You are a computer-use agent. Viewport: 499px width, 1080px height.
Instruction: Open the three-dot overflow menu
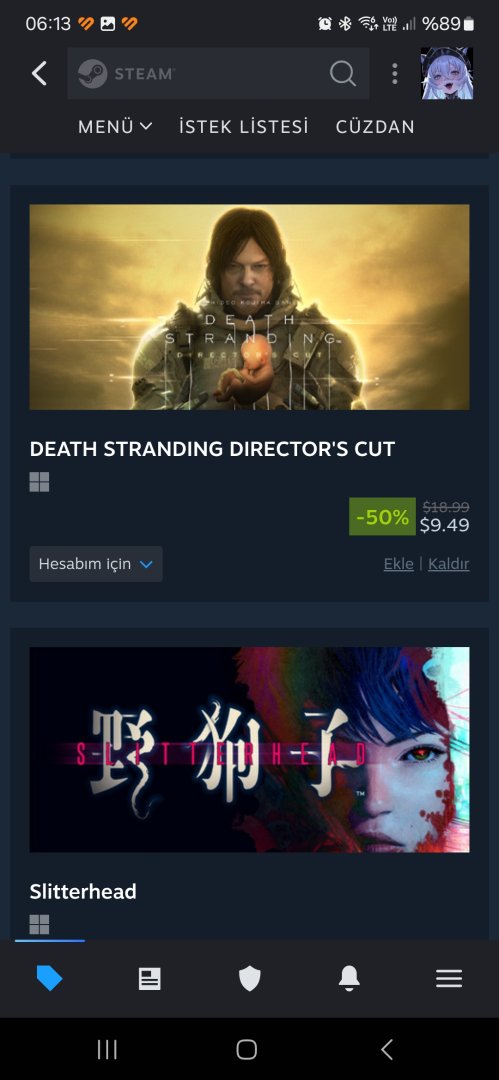tap(394, 73)
